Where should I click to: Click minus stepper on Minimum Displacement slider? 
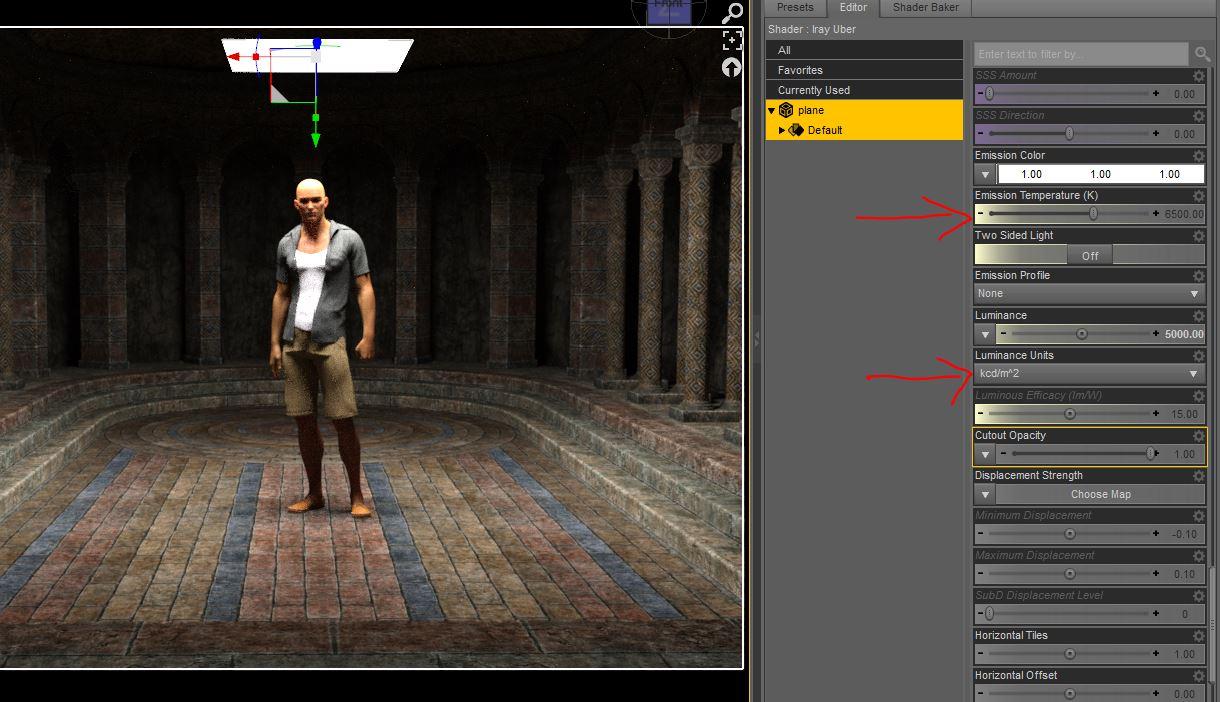coord(981,534)
